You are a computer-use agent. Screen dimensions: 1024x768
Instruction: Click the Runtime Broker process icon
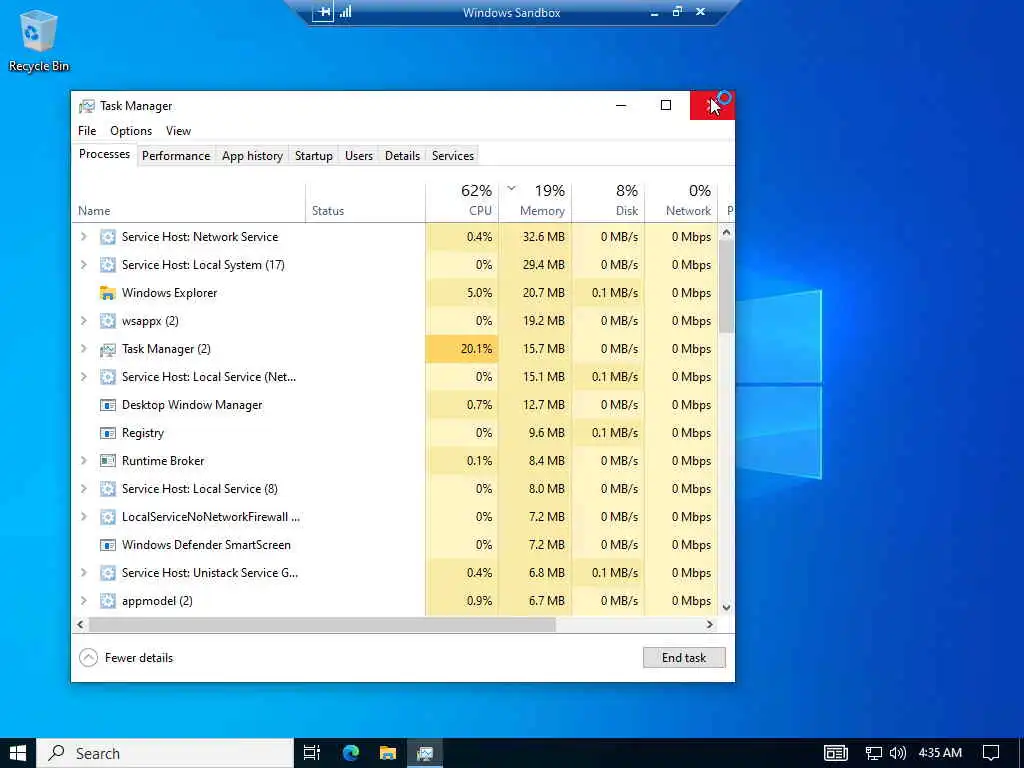[x=107, y=461]
